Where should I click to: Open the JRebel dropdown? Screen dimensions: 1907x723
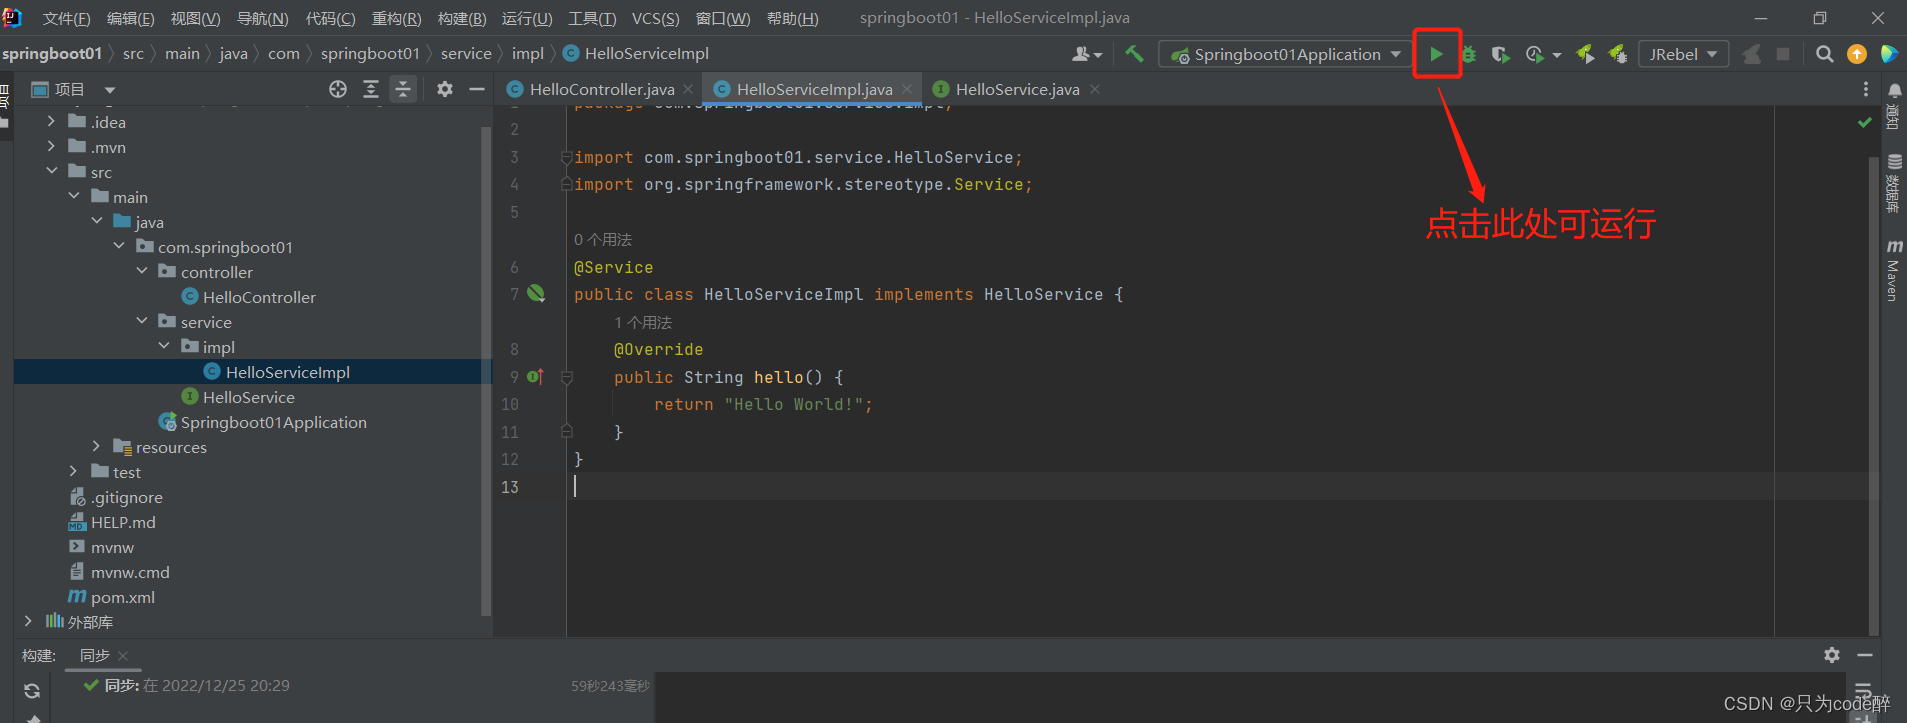tap(1684, 54)
